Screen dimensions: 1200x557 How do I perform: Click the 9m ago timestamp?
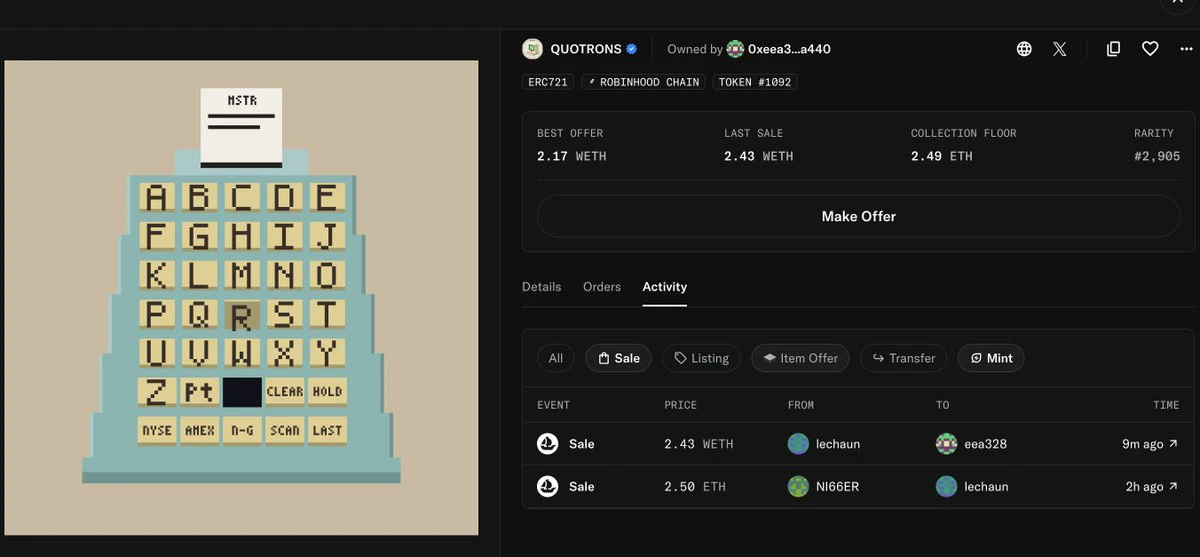pyautogui.click(x=1142, y=444)
